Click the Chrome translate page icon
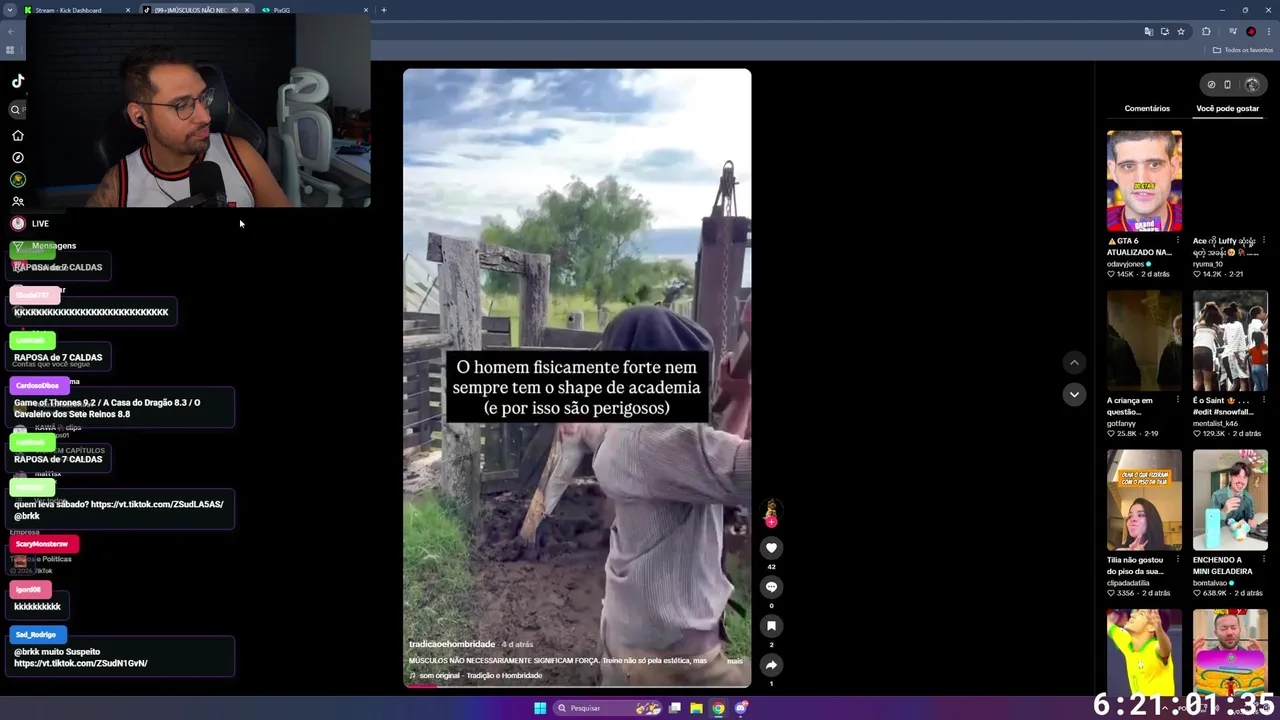This screenshot has height=720, width=1280. tap(1148, 32)
